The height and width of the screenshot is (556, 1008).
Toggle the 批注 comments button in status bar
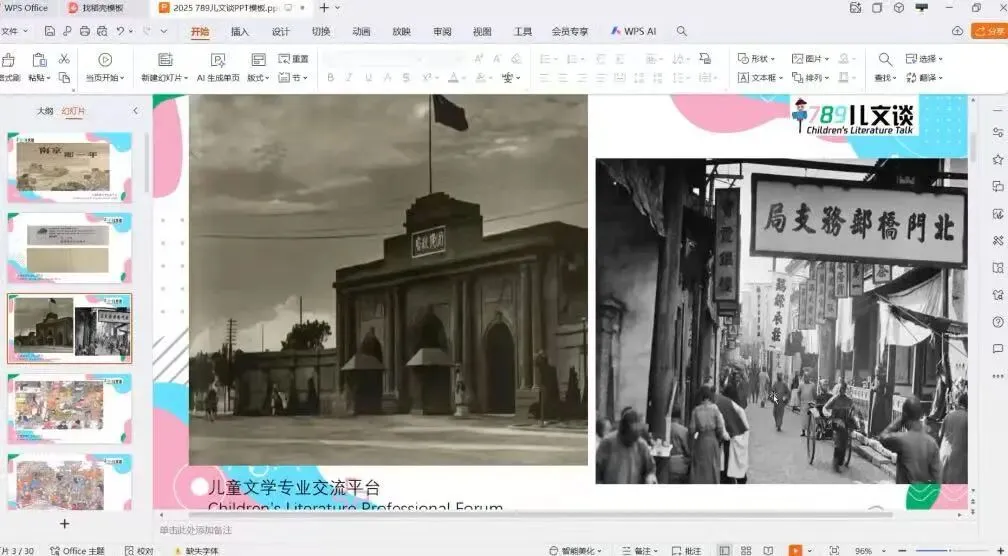[687, 550]
